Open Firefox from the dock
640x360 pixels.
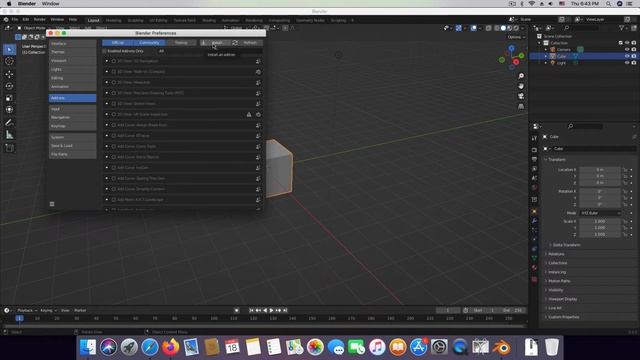point(171,347)
